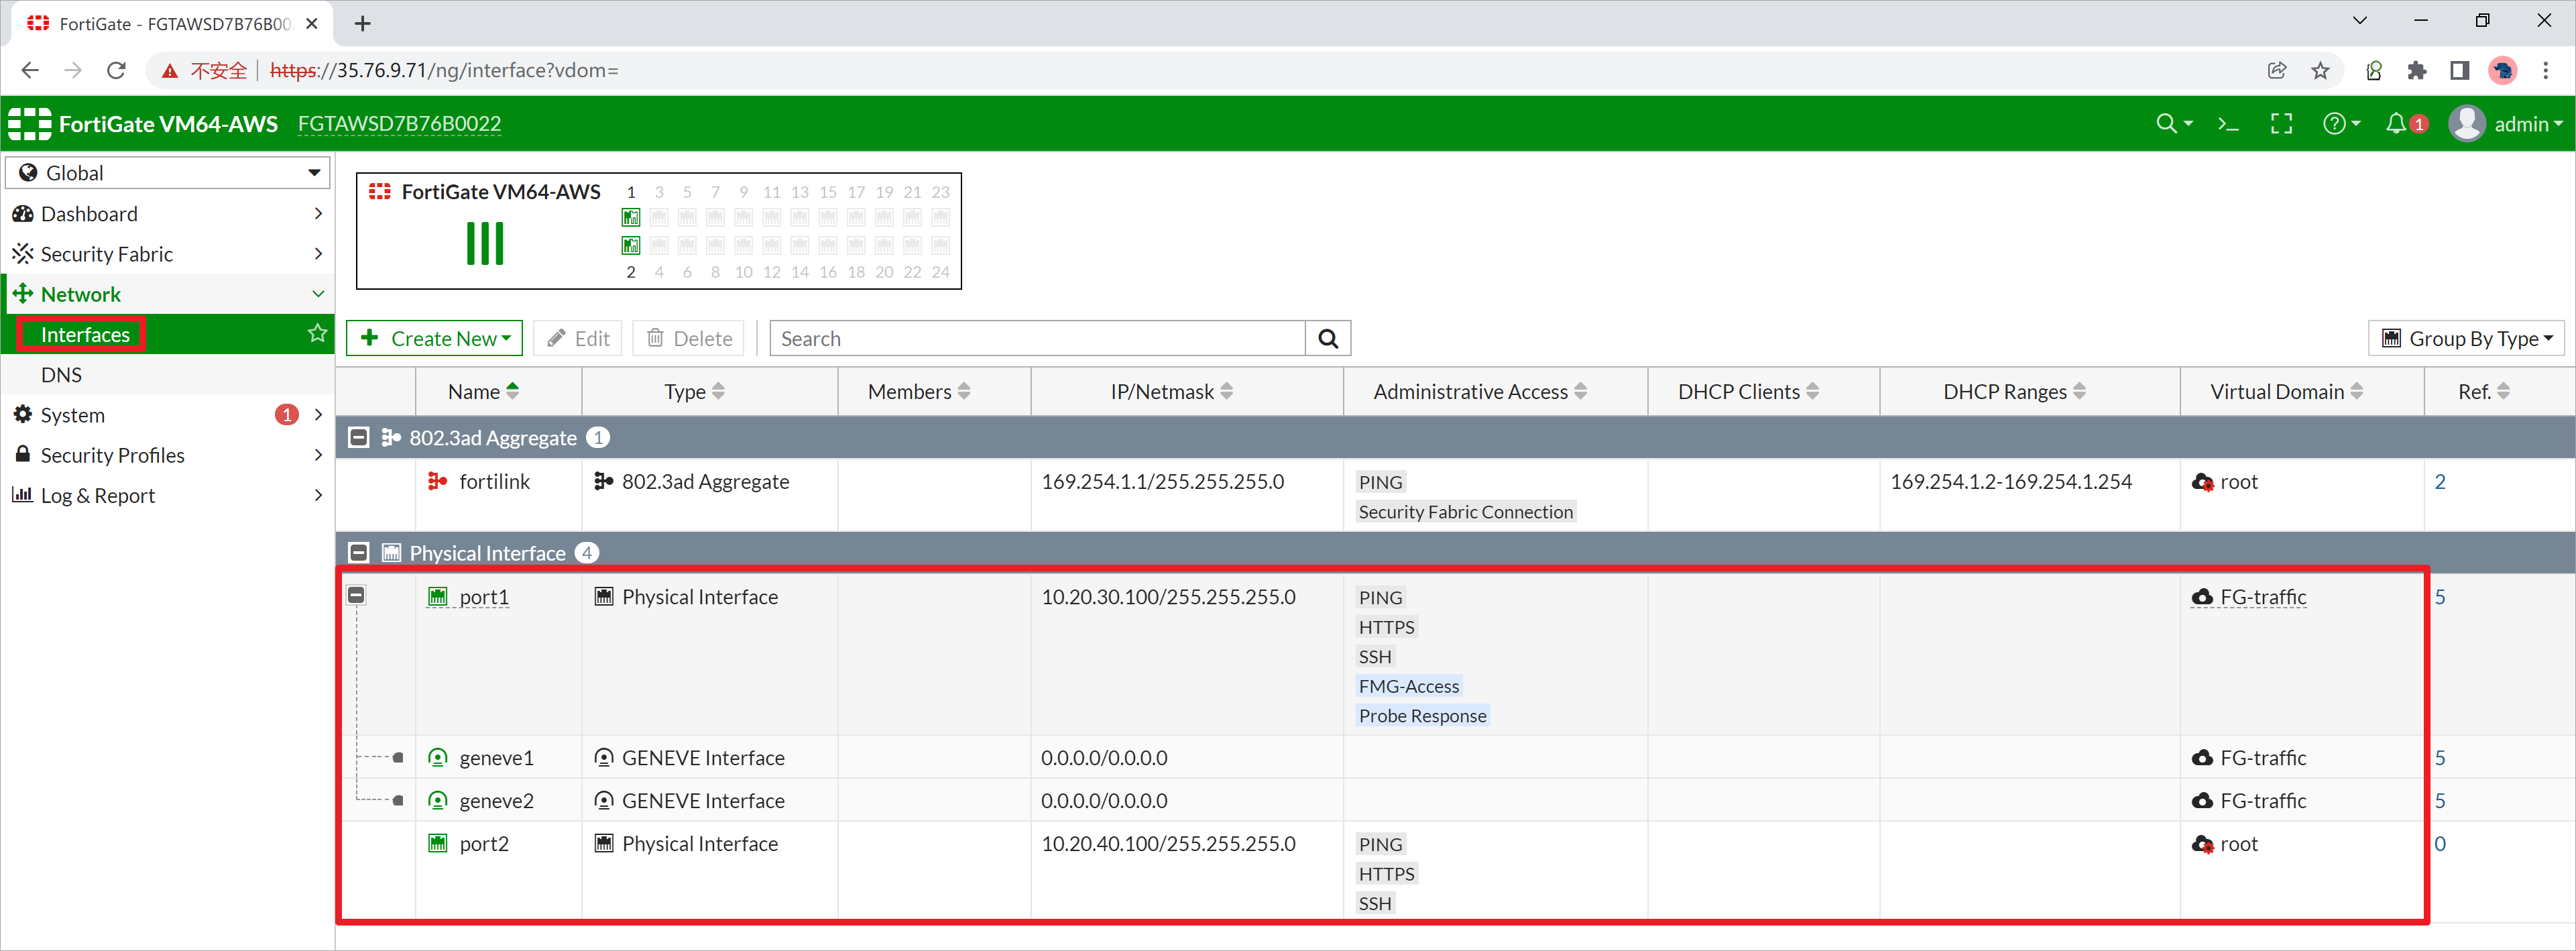The height and width of the screenshot is (951, 2576).
Task: Open the Global VDOM dropdown
Action: click(x=168, y=173)
